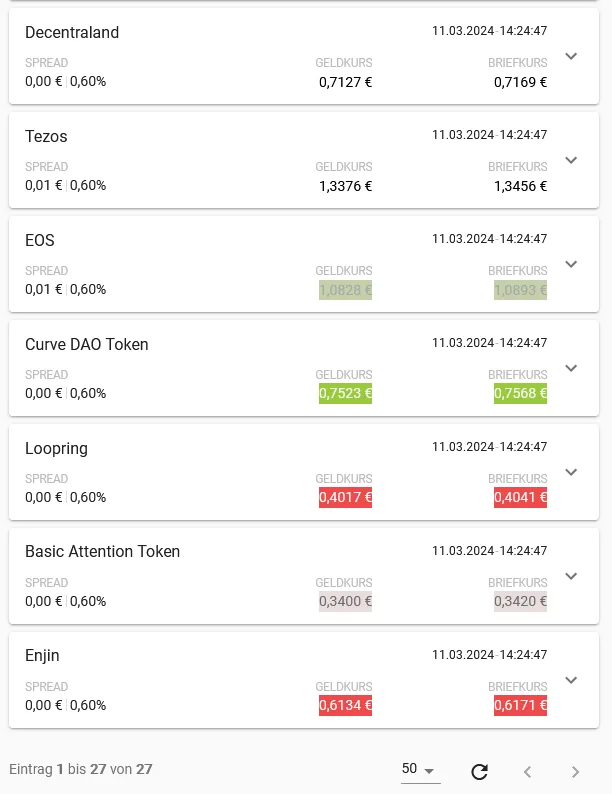Expand the Curve DAO Token chevron
612x794 pixels.
coord(571,368)
